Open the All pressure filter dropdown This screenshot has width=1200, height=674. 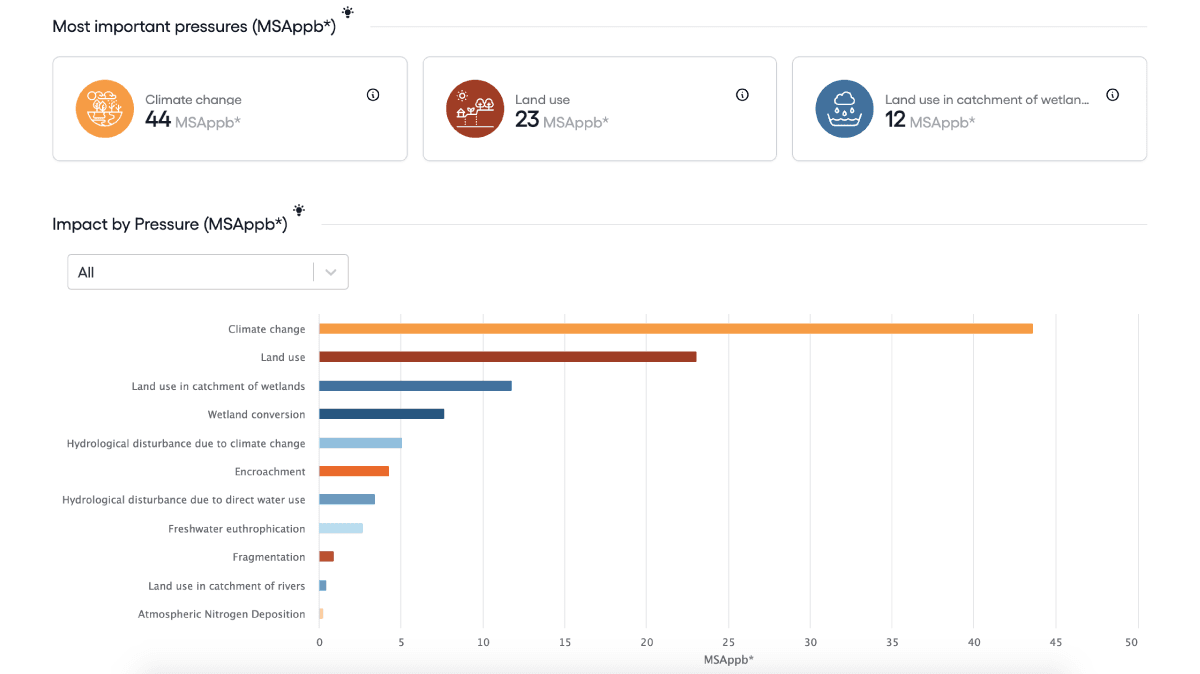point(190,272)
